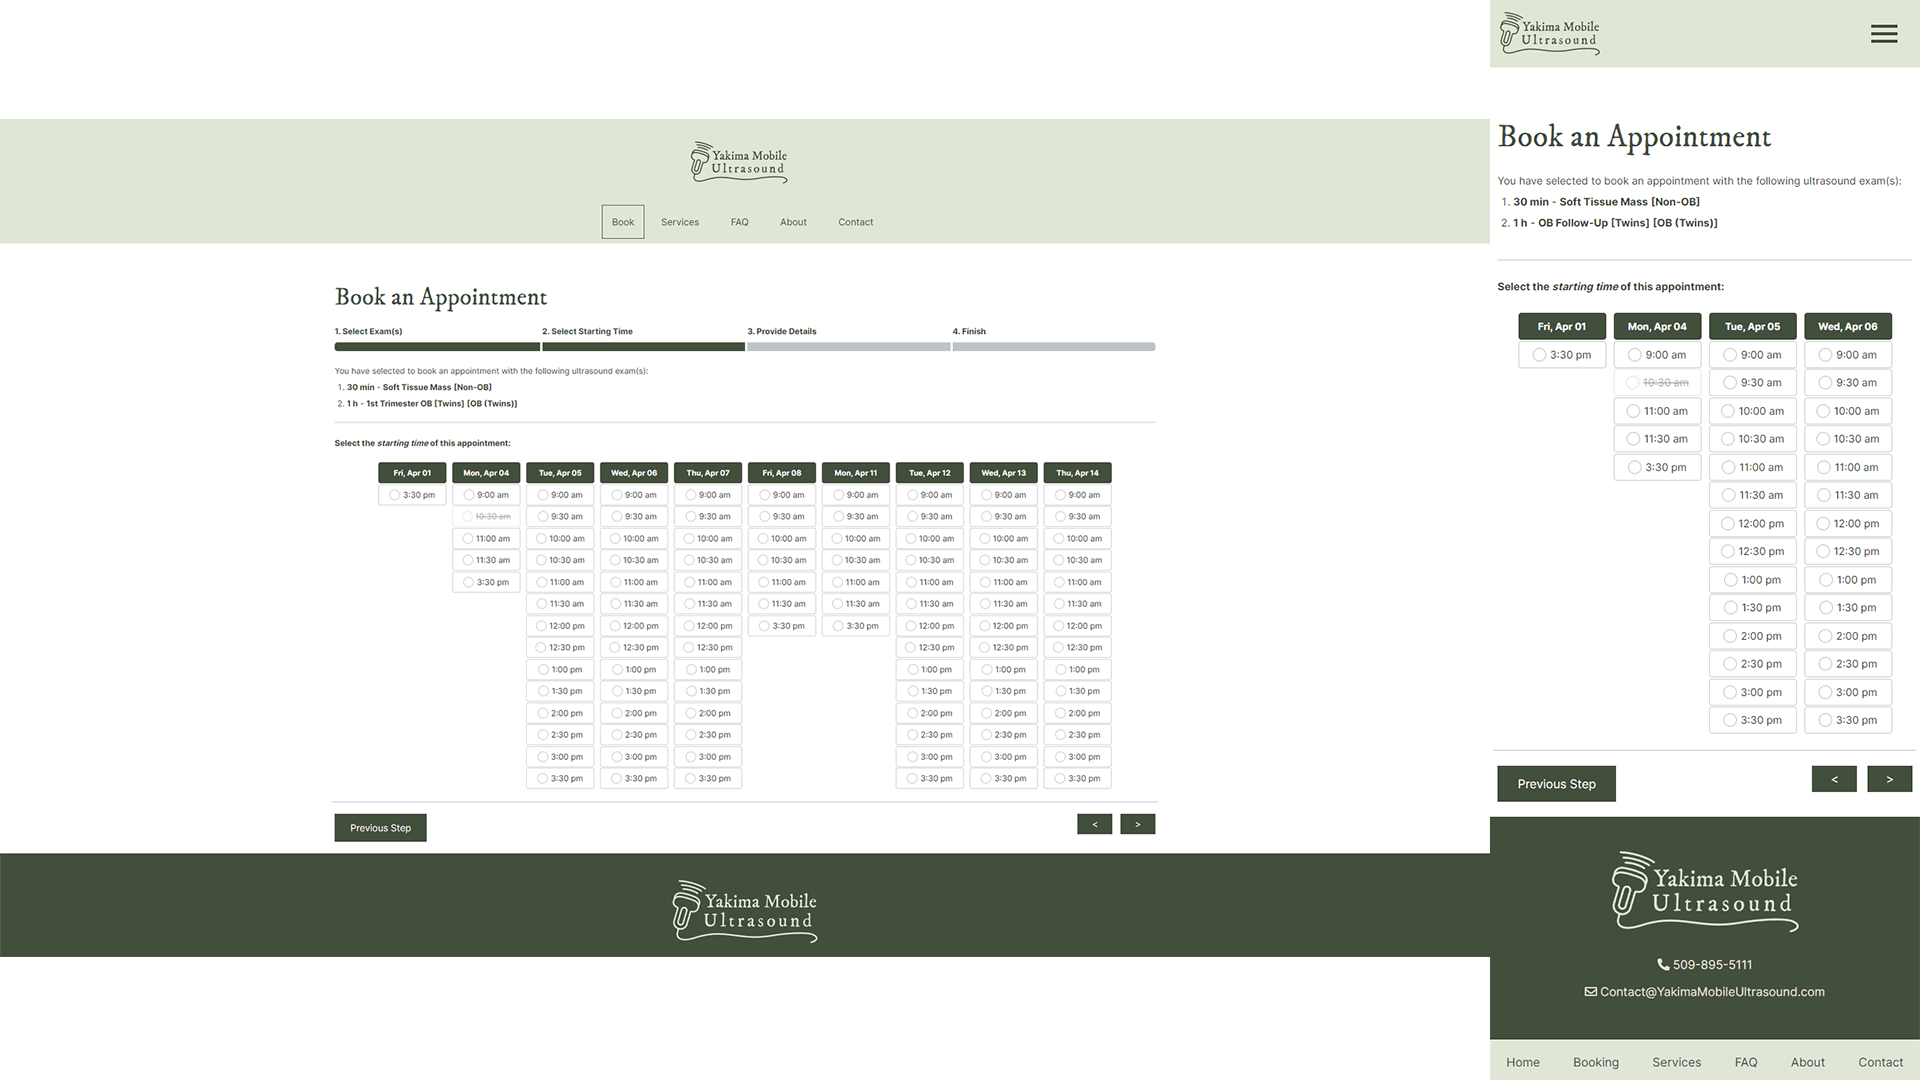Open the Services navigation tab
This screenshot has width=1920, height=1080.
(679, 222)
